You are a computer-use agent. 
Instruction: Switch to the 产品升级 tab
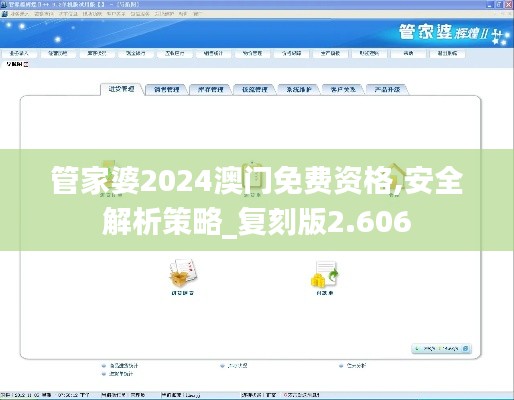pos(387,89)
